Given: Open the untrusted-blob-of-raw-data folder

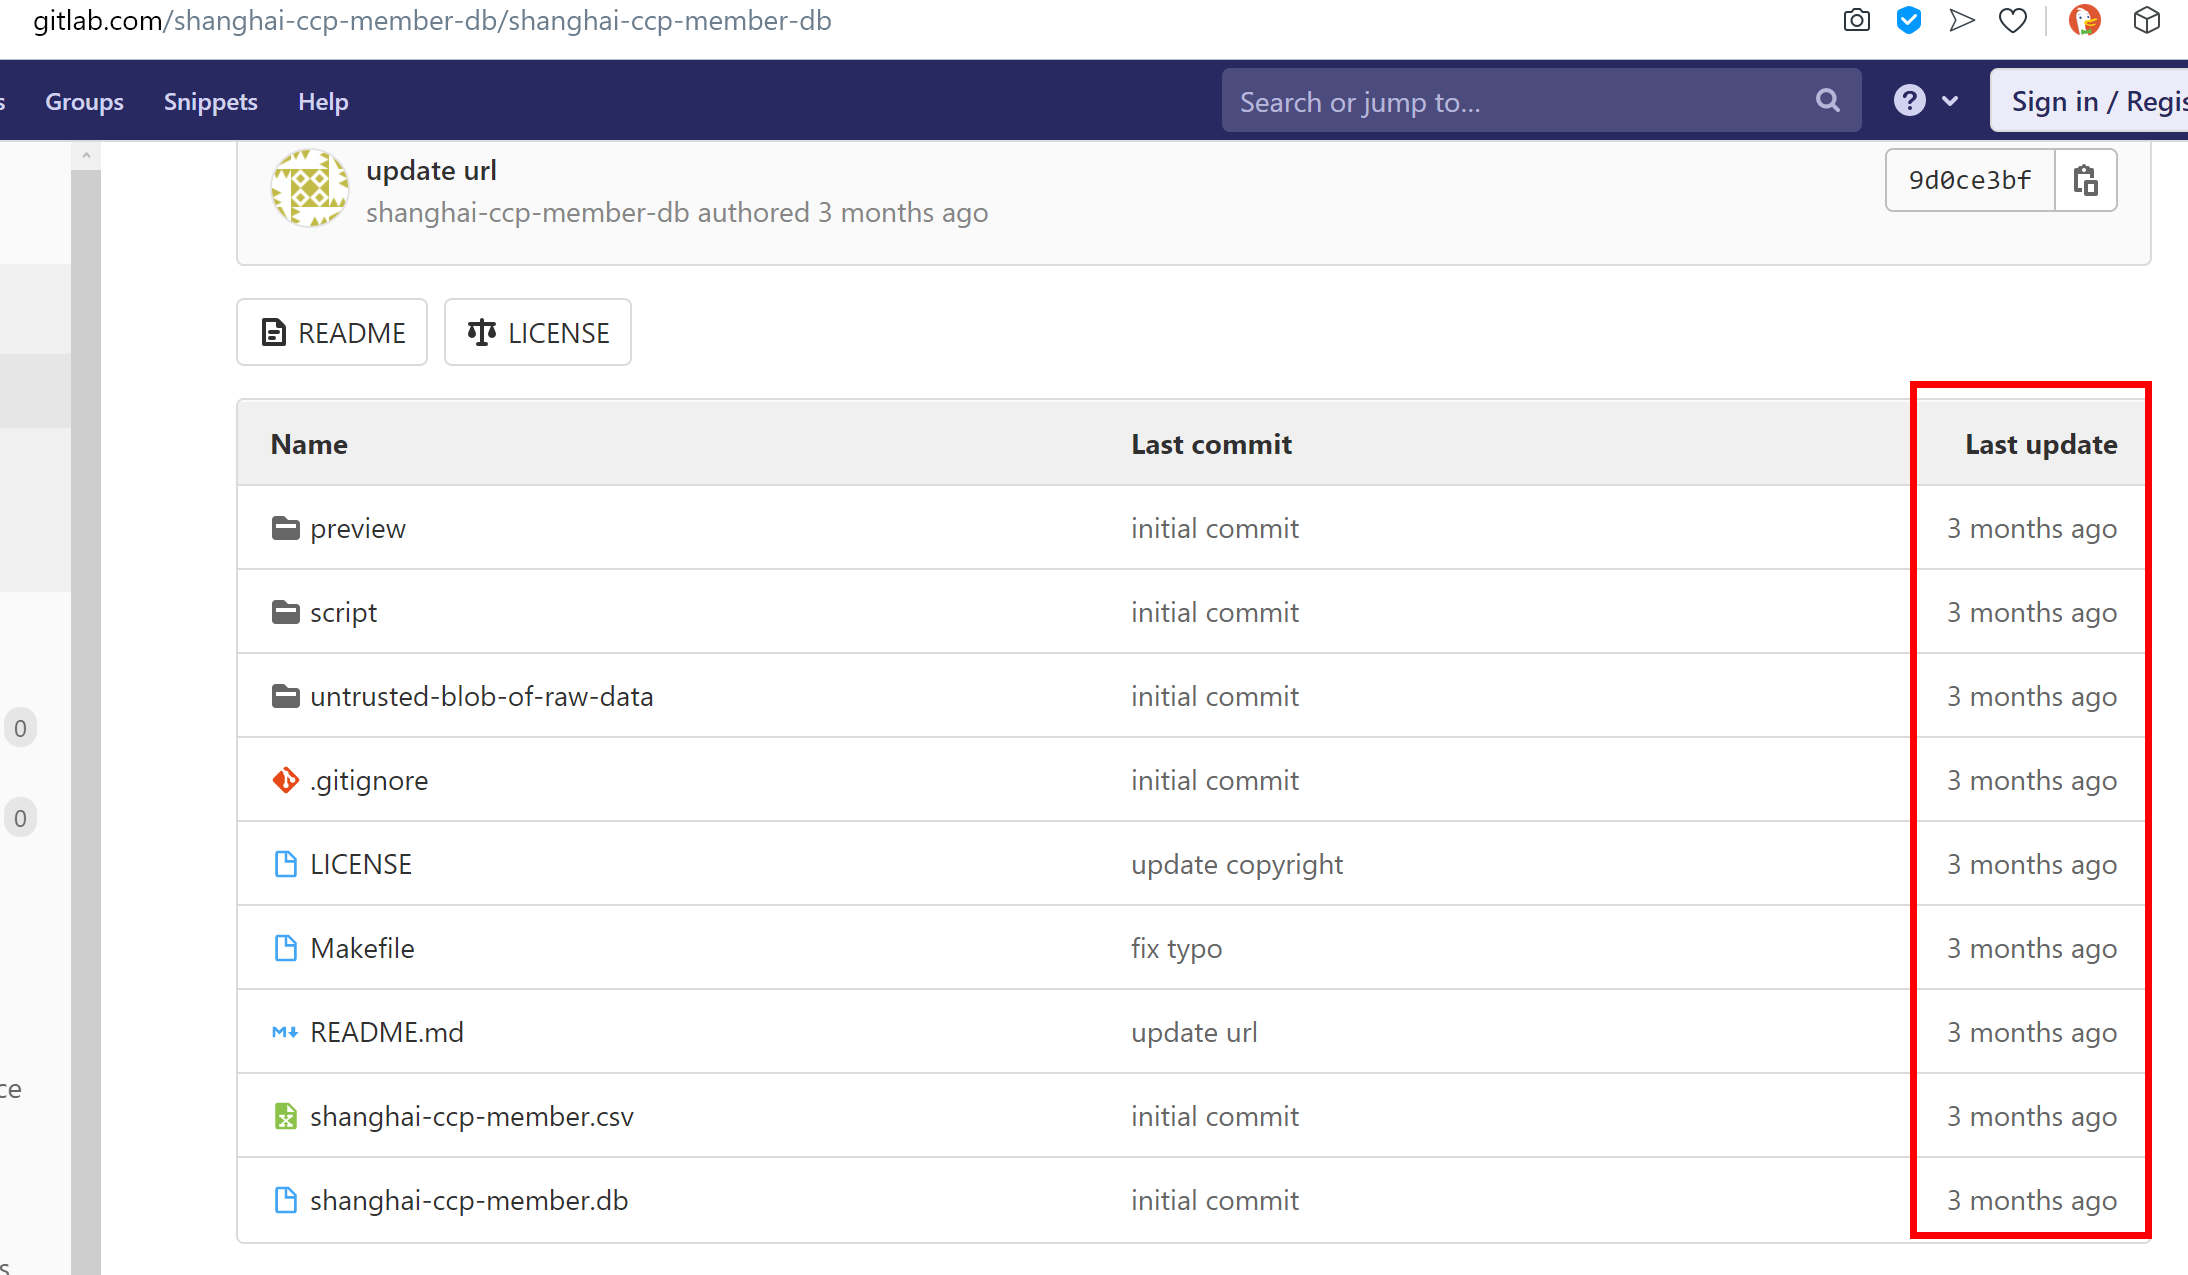Looking at the screenshot, I should [481, 696].
